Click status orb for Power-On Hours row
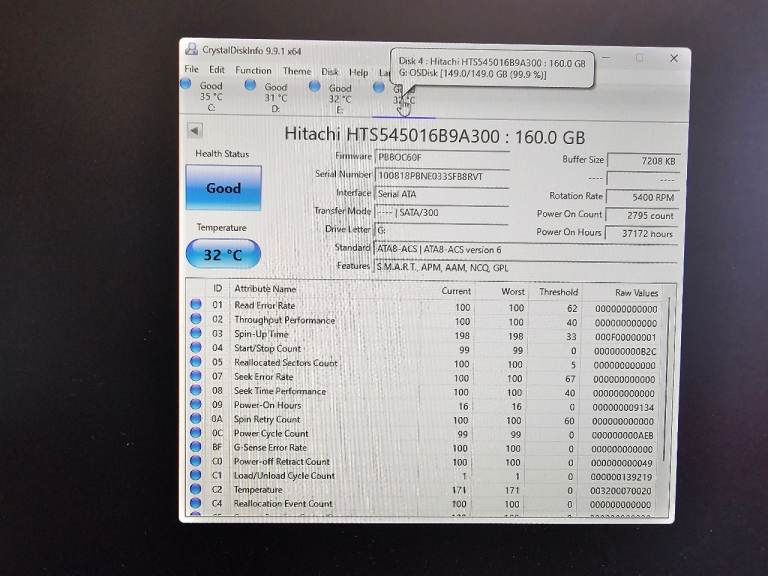This screenshot has height=576, width=768. pos(196,404)
